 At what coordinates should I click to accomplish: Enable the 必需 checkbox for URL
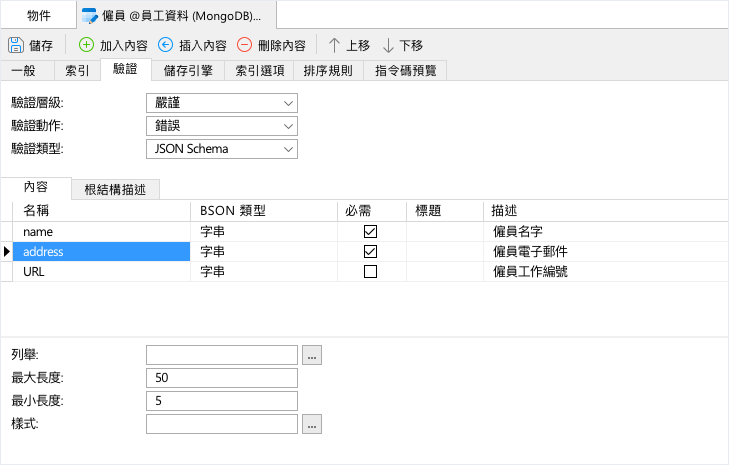click(x=370, y=272)
